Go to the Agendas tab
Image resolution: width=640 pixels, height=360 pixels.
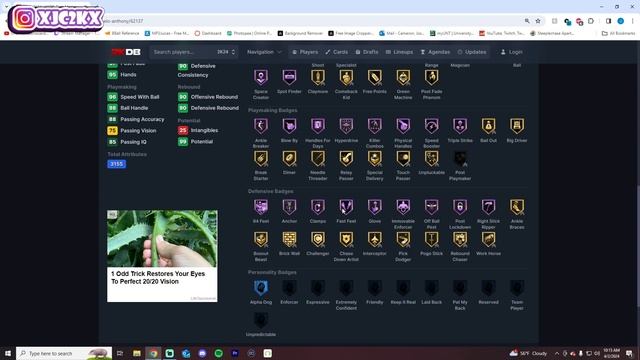pyautogui.click(x=435, y=52)
